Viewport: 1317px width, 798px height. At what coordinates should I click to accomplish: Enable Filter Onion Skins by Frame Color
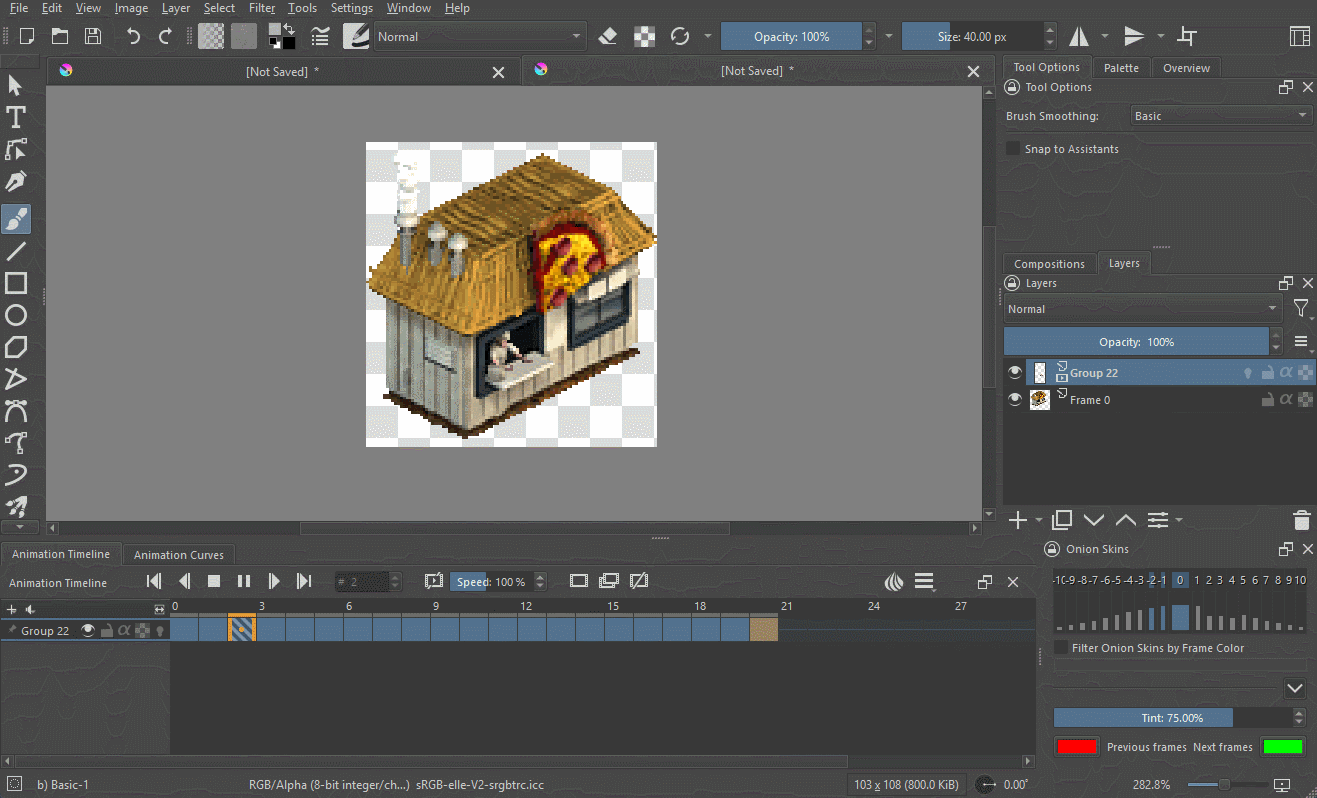click(1061, 648)
